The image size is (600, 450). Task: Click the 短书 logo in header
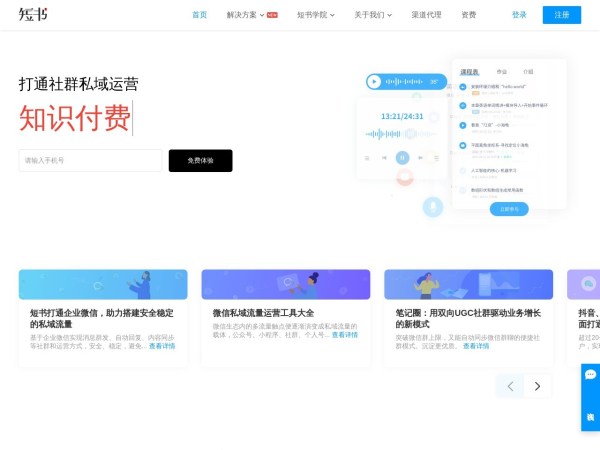tap(32, 15)
